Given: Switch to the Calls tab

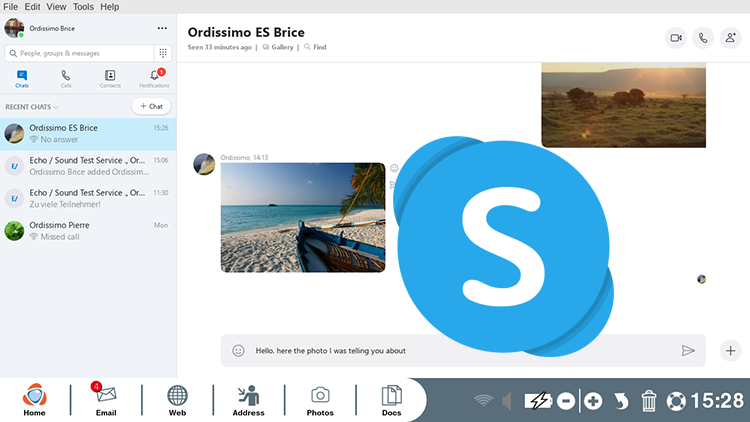Looking at the screenshot, I should click(x=66, y=79).
